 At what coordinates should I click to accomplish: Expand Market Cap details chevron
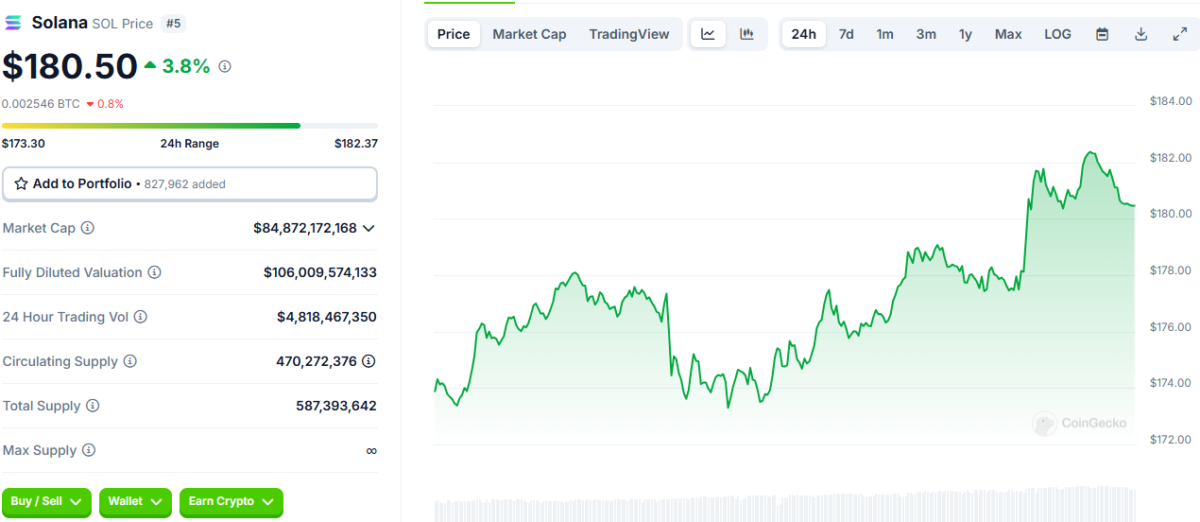[x=369, y=228]
